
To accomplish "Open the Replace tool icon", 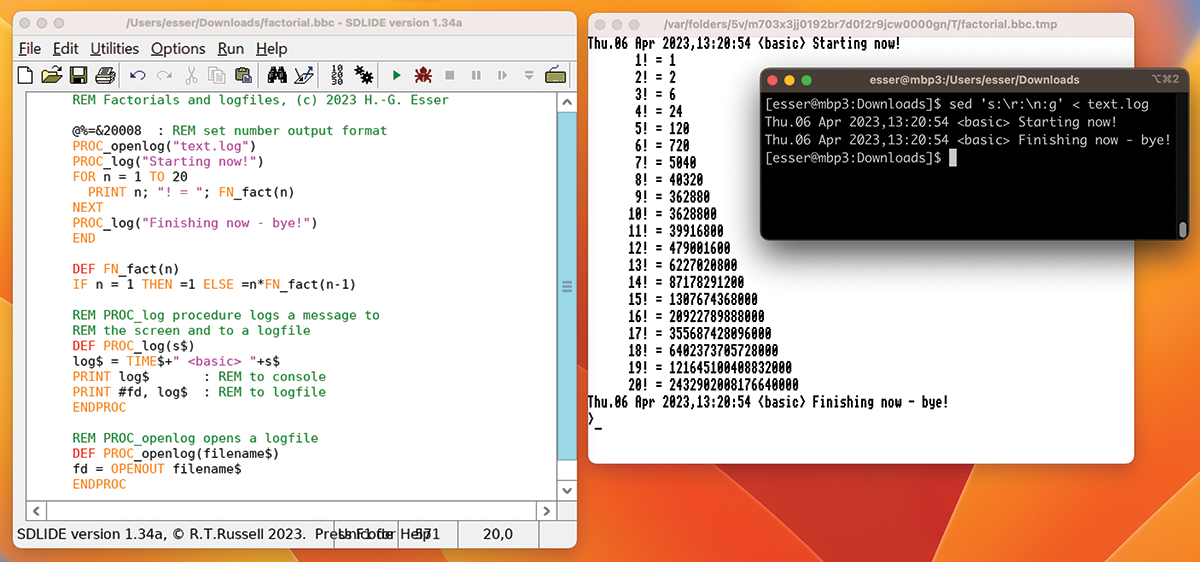I will [x=304, y=75].
